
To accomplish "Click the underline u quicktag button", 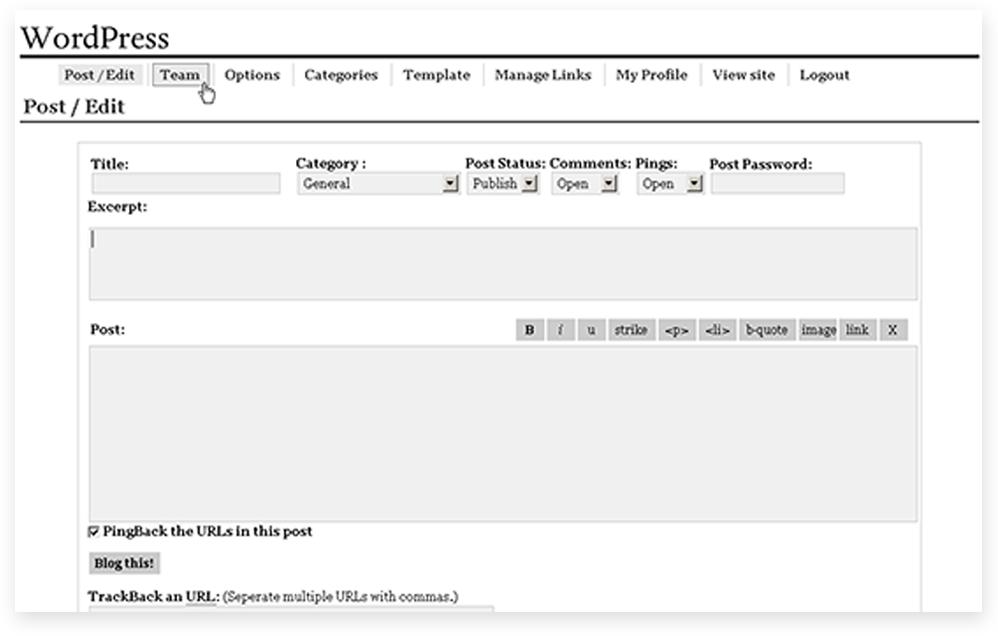I will pos(591,330).
